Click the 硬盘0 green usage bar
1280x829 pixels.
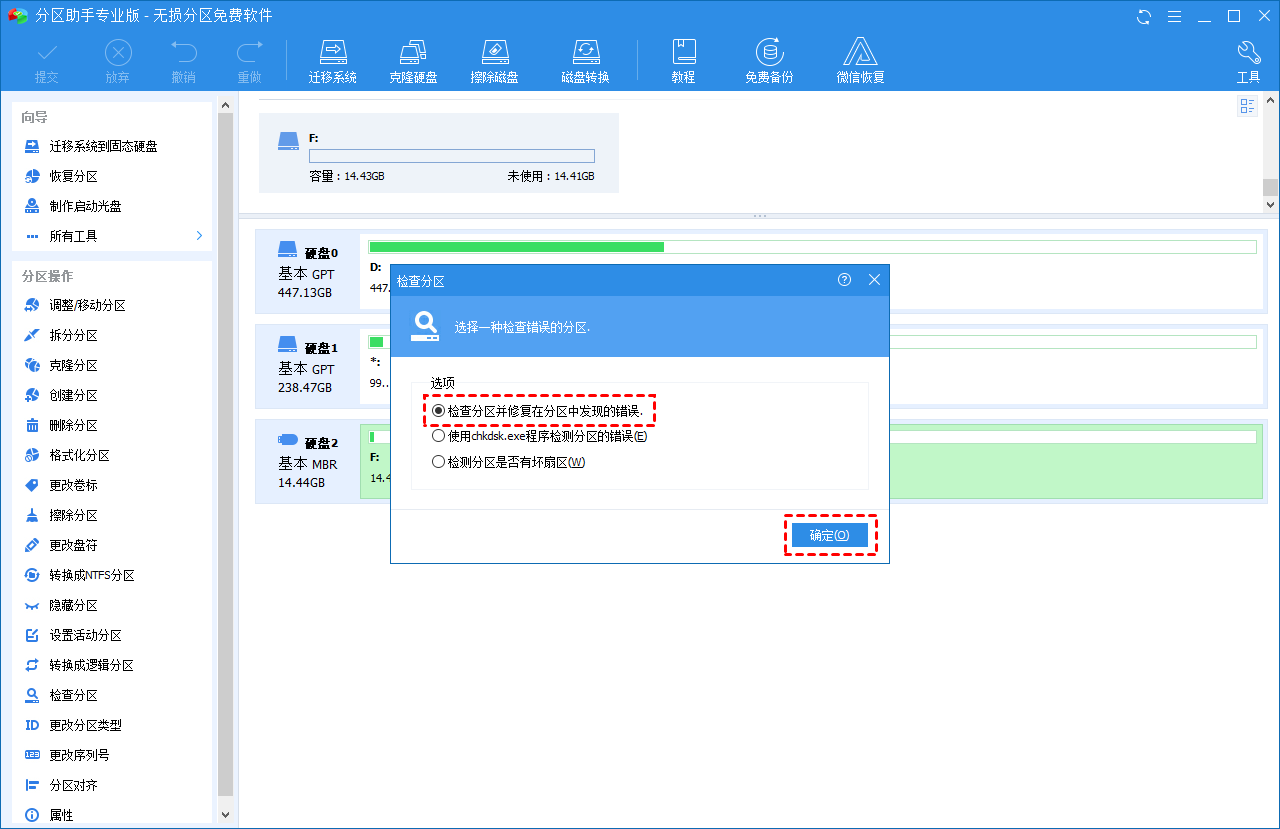516,247
